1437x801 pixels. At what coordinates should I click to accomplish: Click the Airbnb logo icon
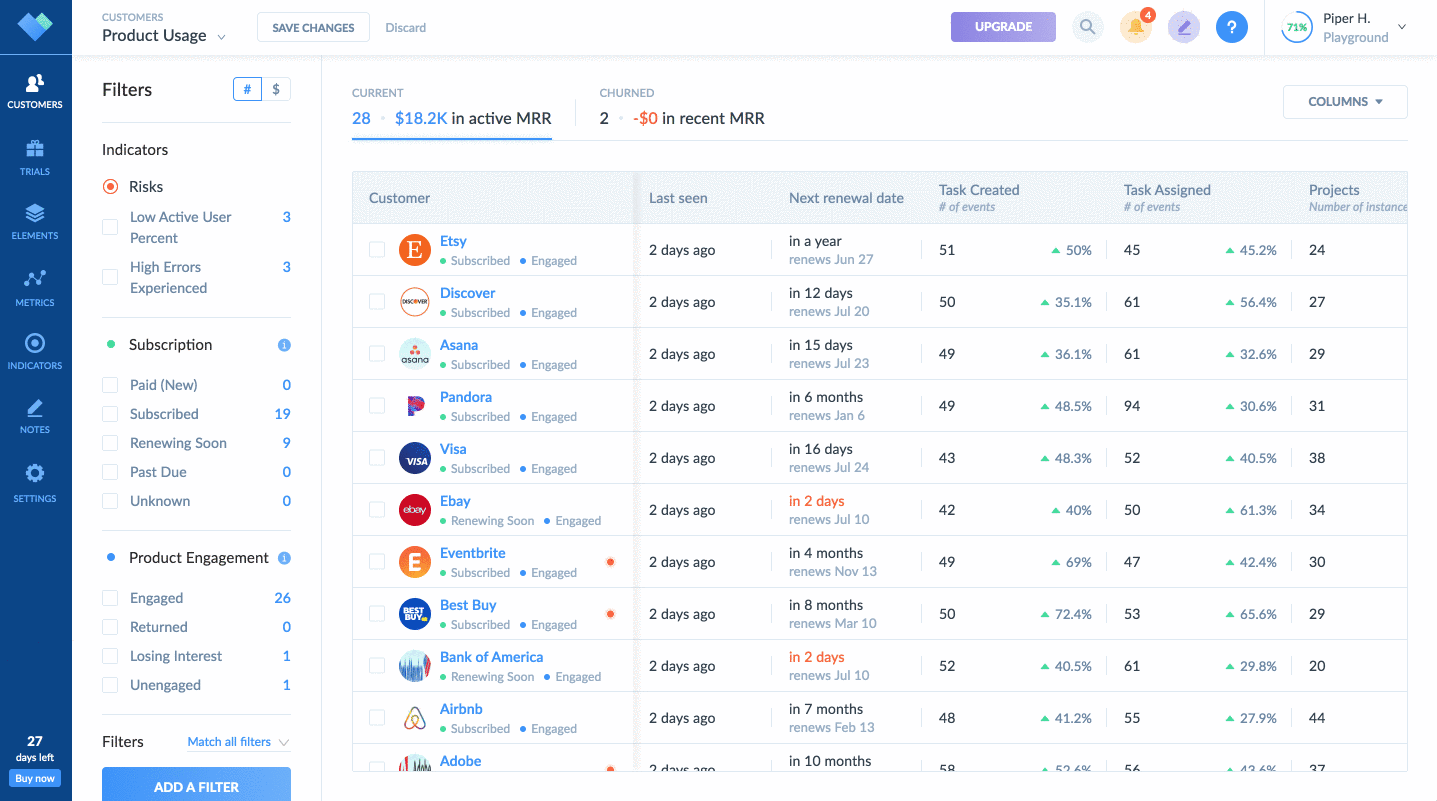tap(415, 718)
